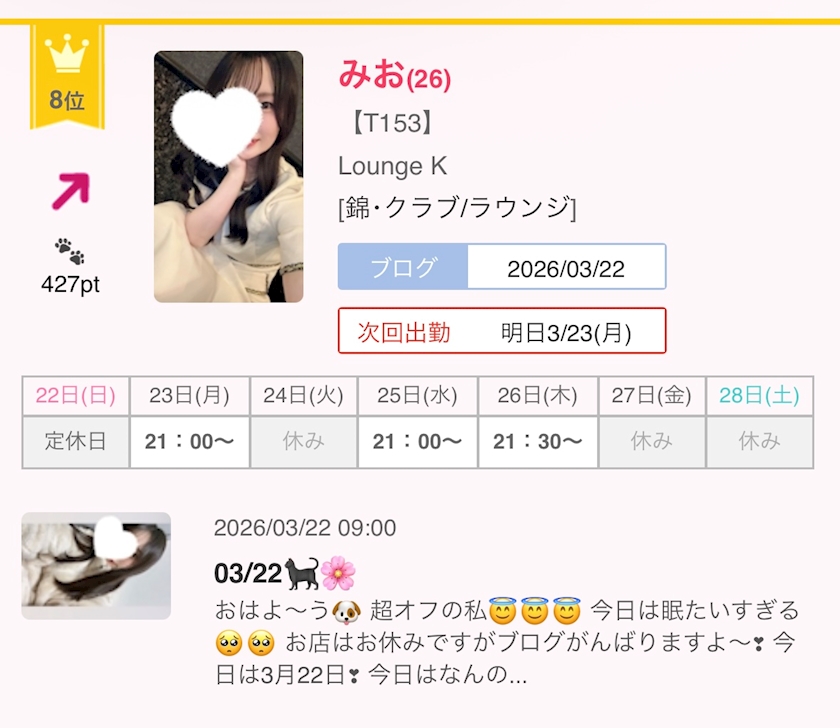This screenshot has height=728, width=840.
Task: Click the pink upward trend arrow
Action: 71,191
